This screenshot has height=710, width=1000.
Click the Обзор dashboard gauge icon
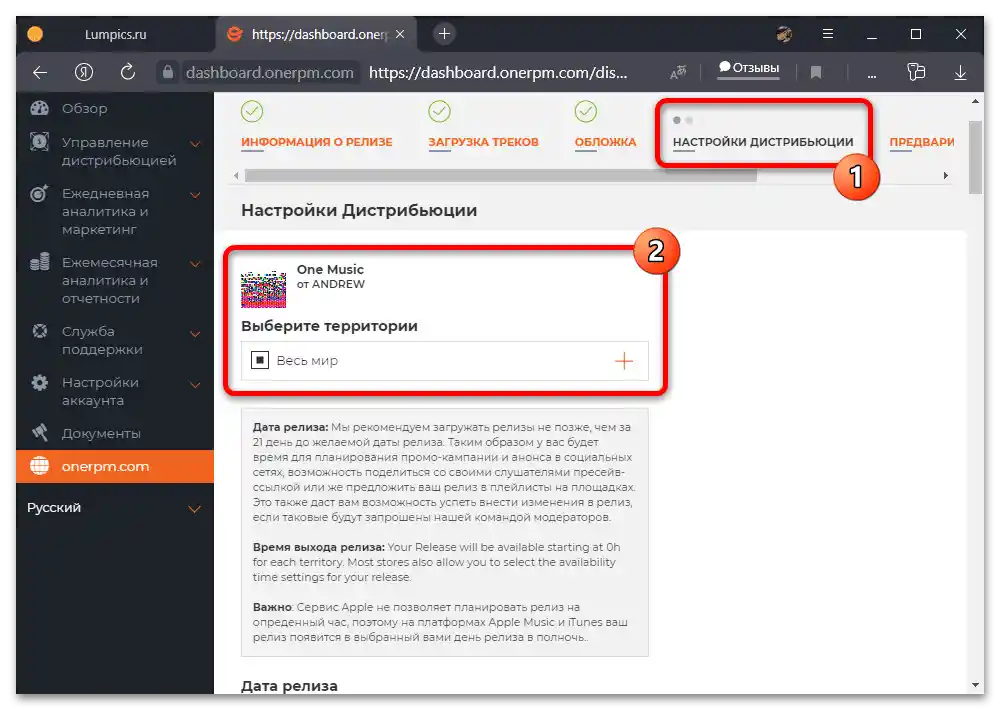click(x=40, y=108)
